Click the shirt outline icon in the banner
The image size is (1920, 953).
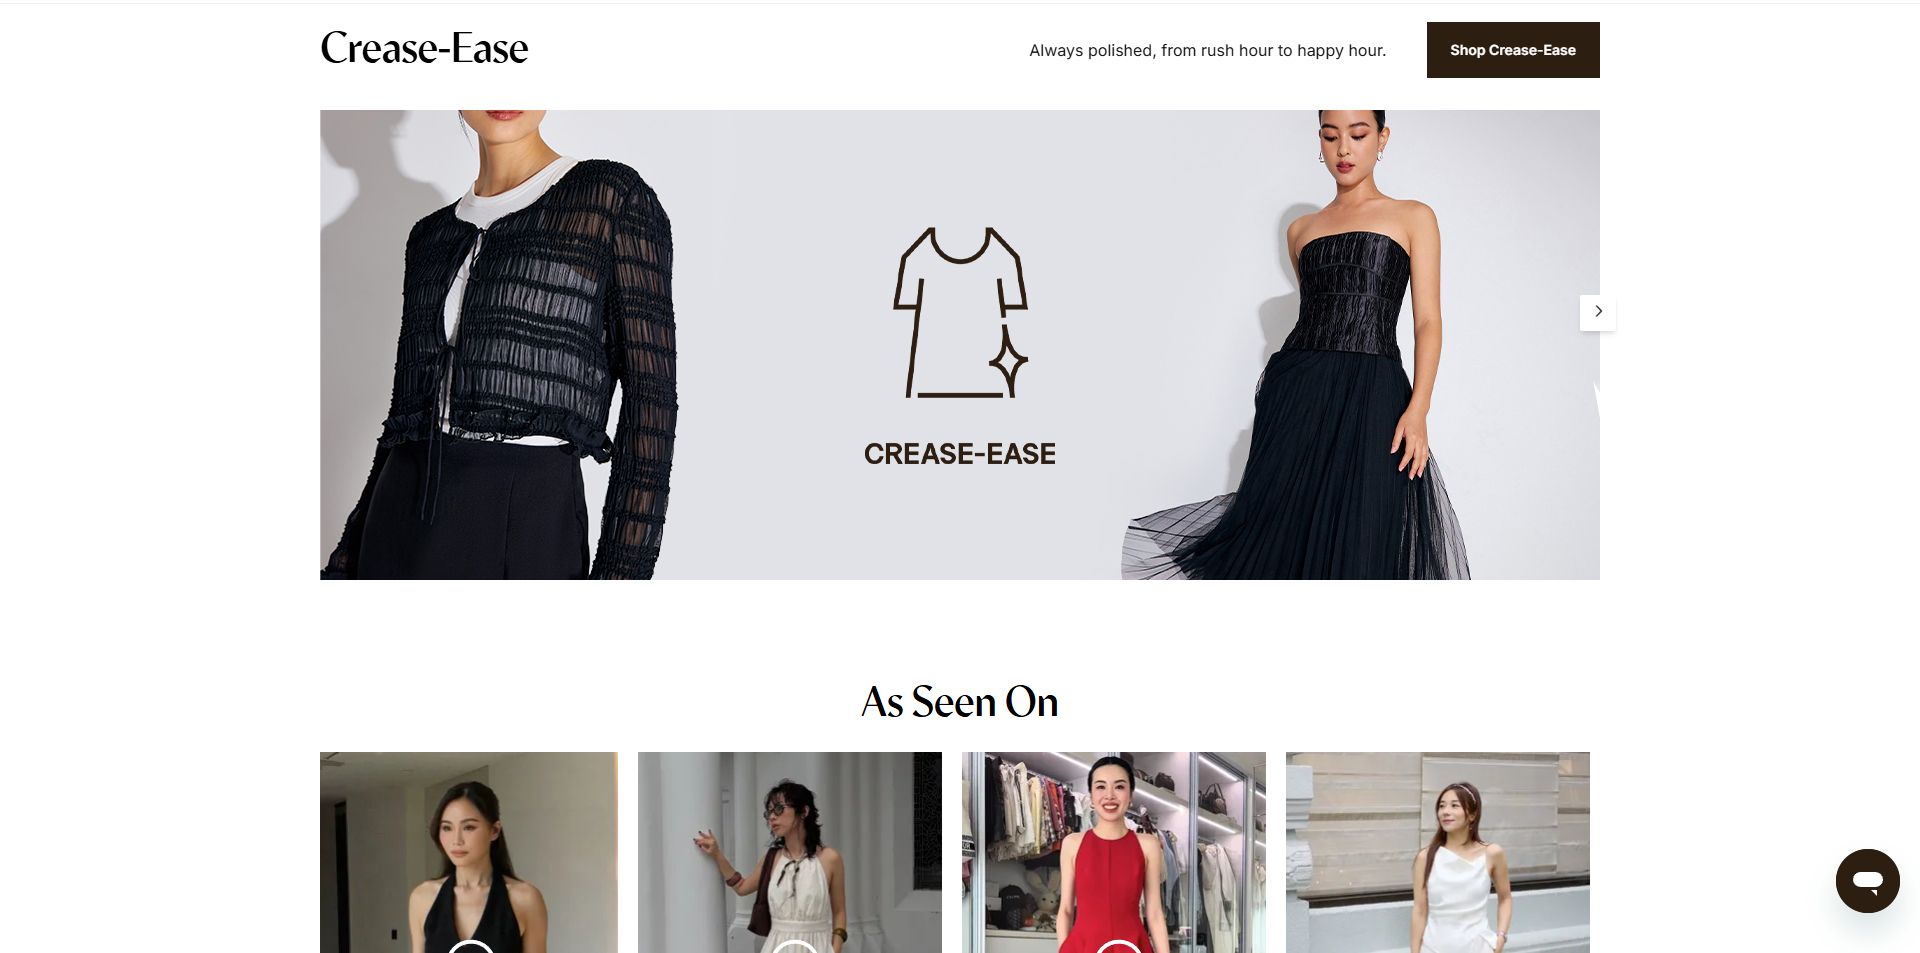[960, 313]
